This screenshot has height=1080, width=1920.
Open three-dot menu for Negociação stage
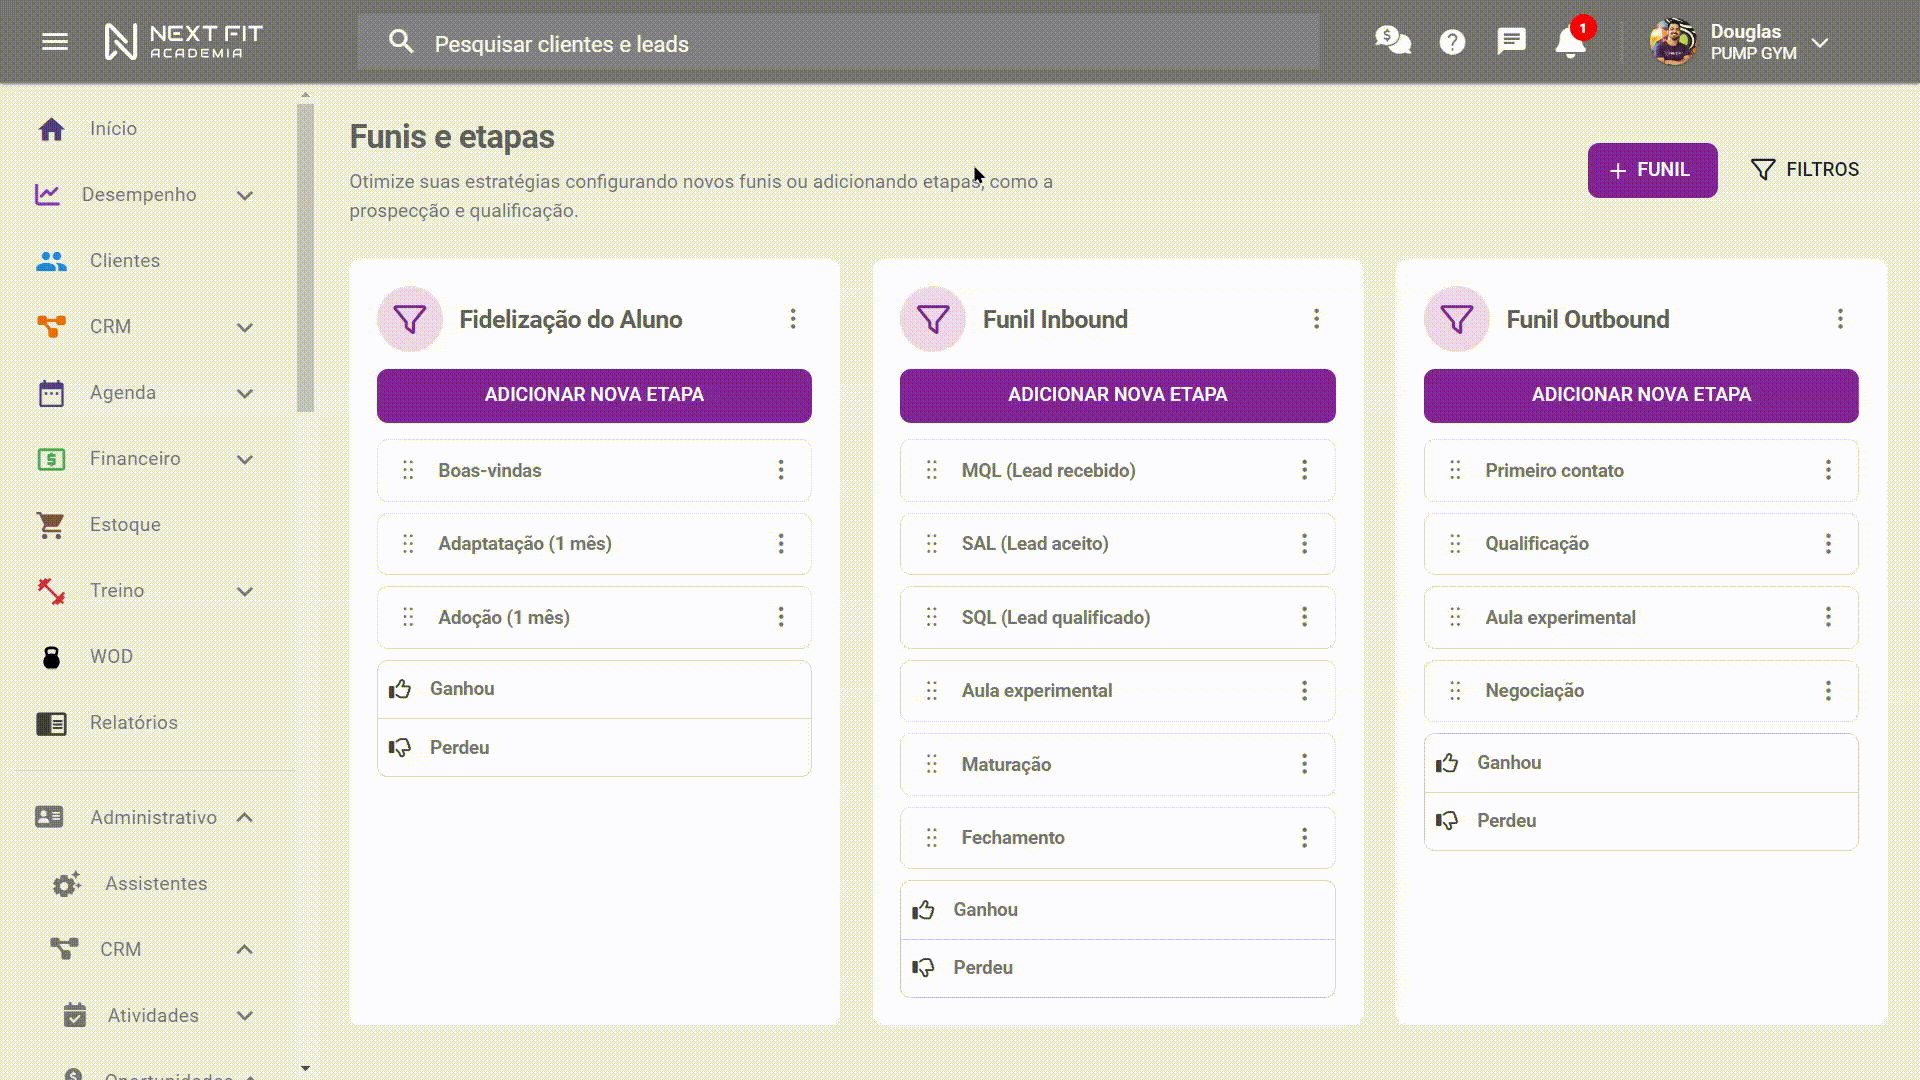click(1828, 691)
